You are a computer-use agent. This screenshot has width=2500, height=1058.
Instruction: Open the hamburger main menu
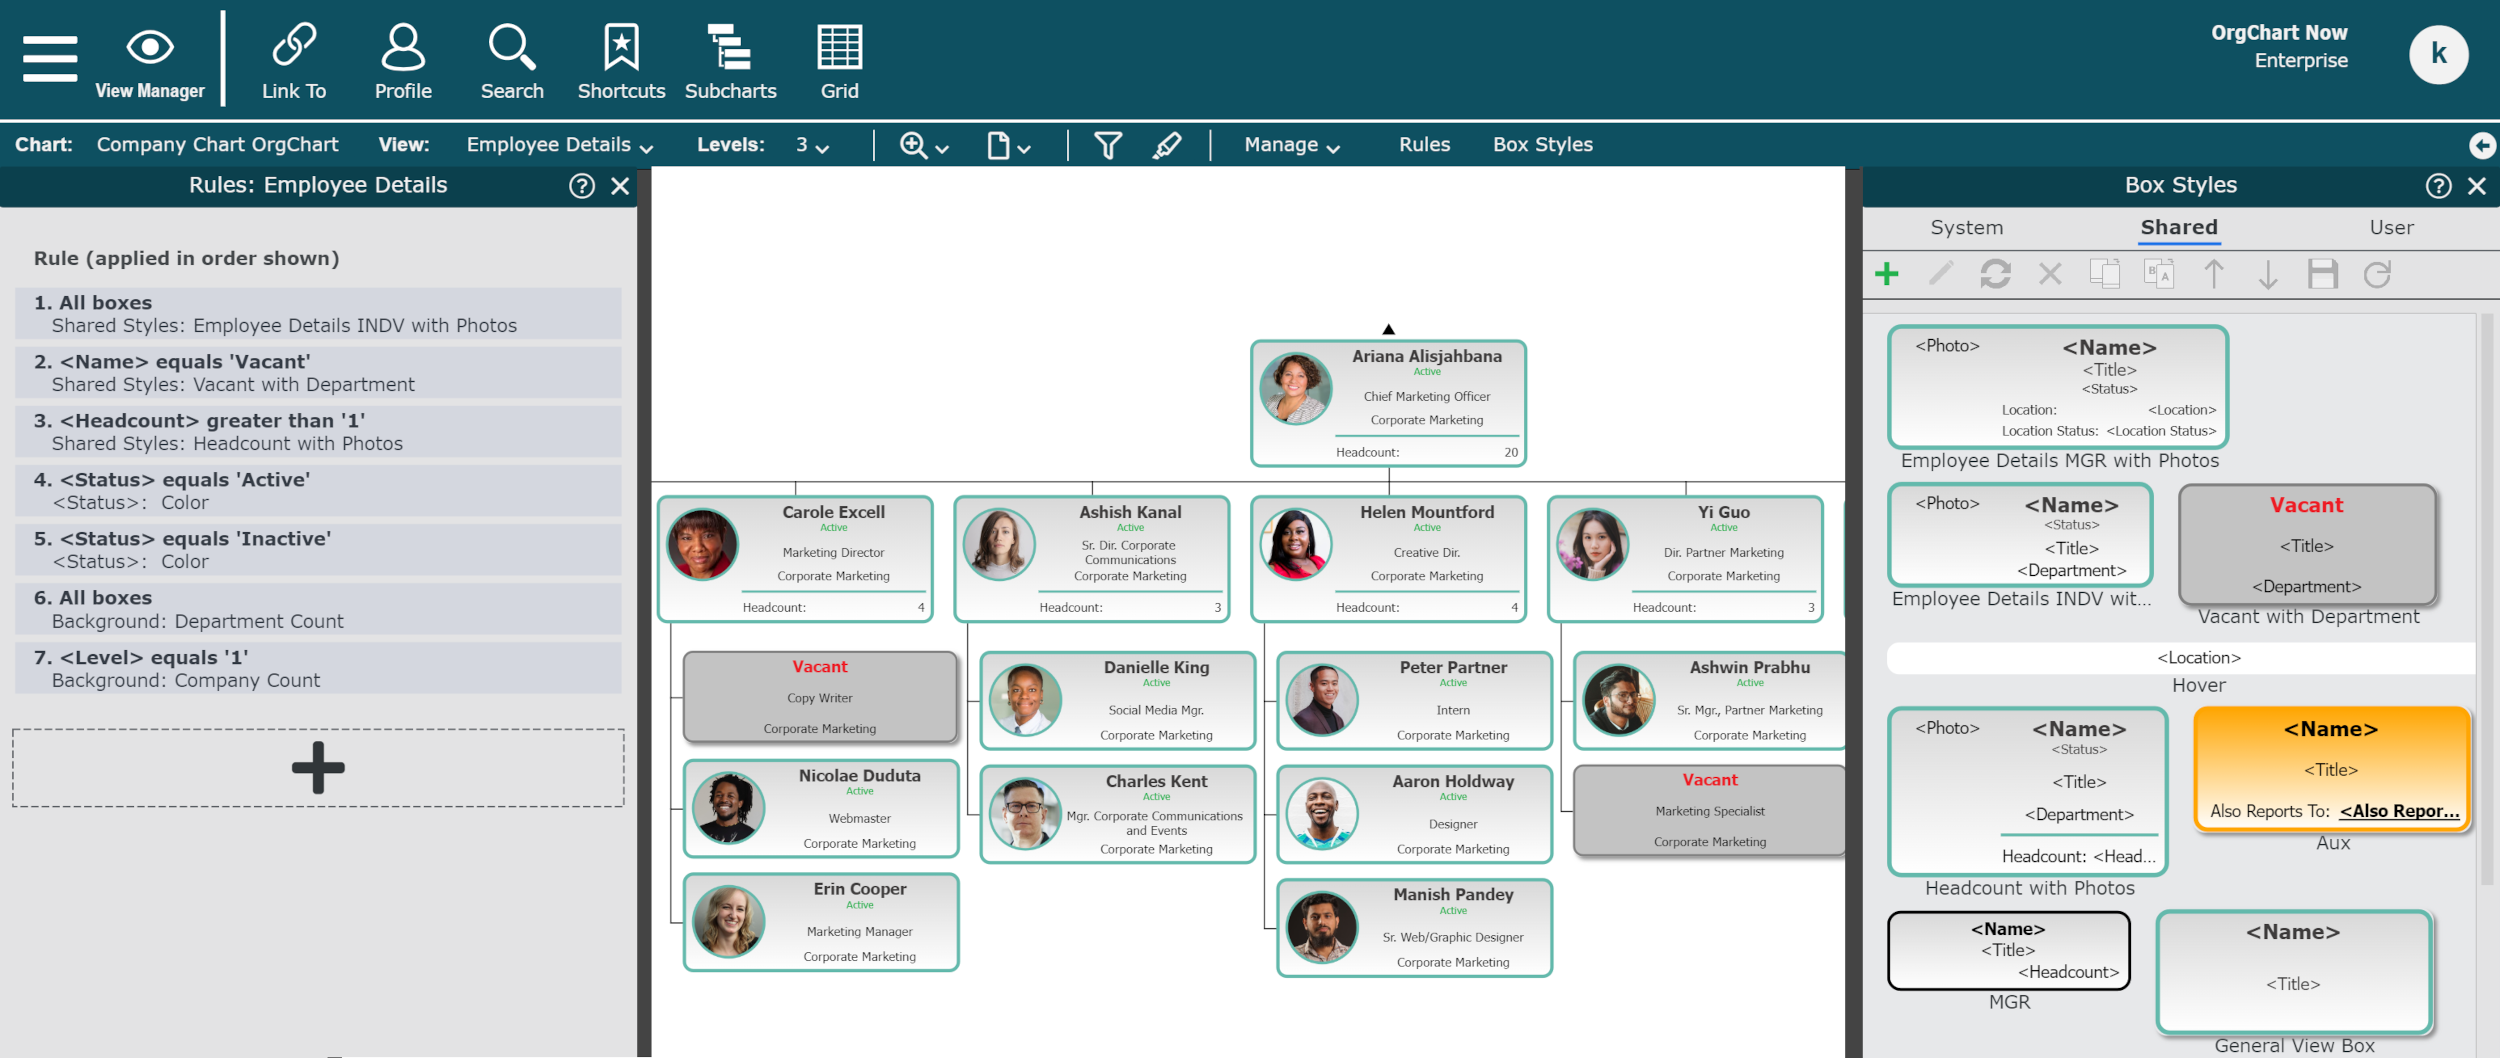coord(50,59)
